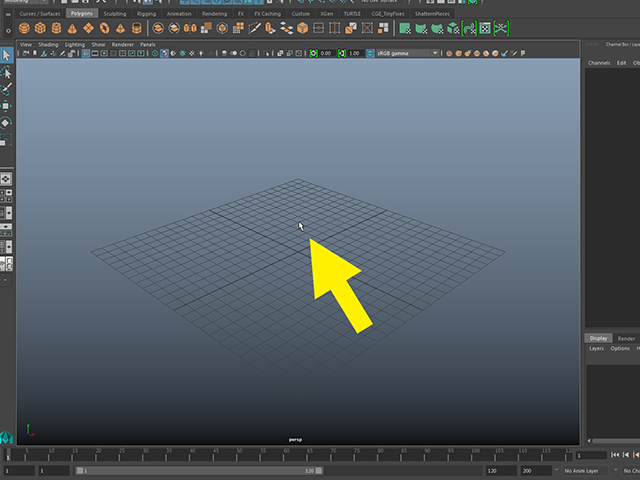Toggle wireframe shading in viewport
The height and width of the screenshot is (480, 640).
155,53
